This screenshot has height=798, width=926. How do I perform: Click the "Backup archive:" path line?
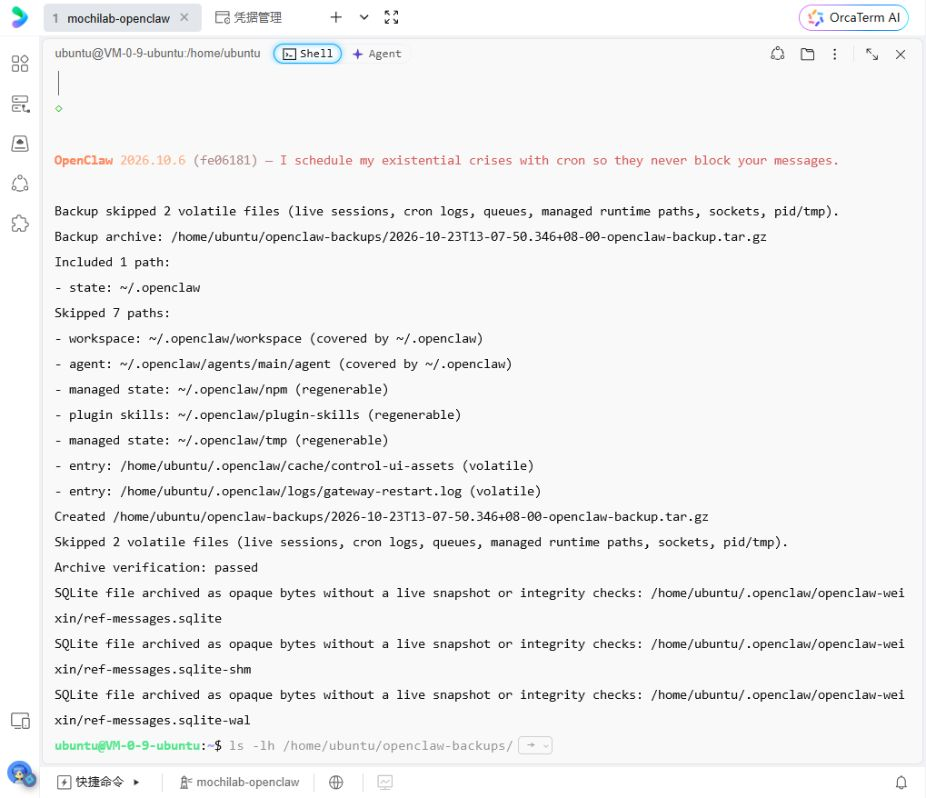point(410,237)
